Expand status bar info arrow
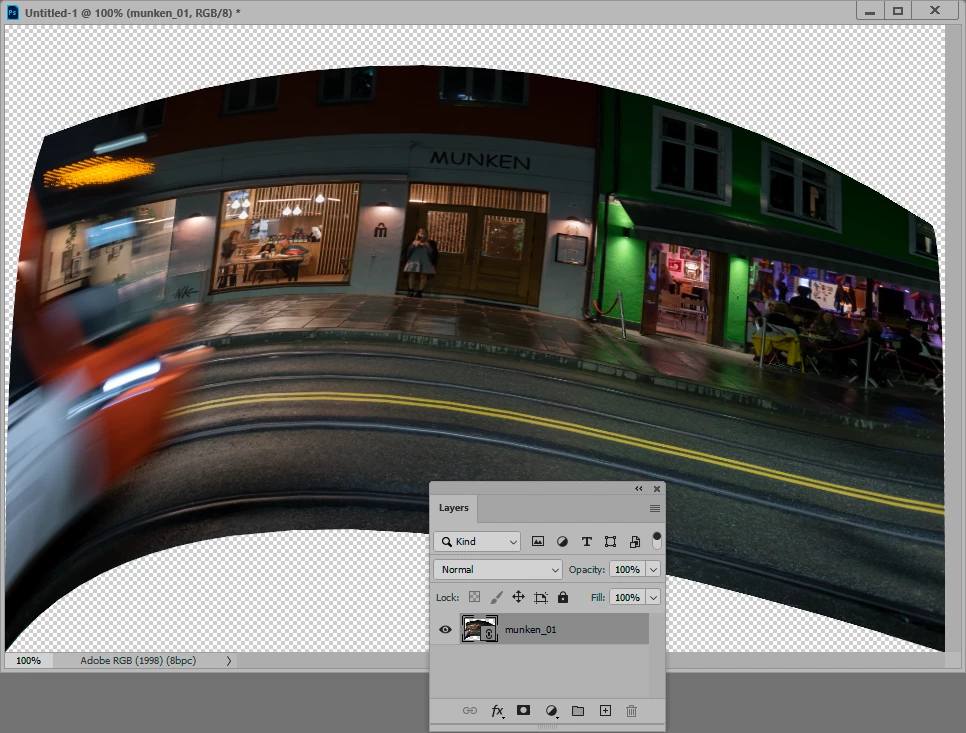The image size is (966, 733). pos(229,660)
